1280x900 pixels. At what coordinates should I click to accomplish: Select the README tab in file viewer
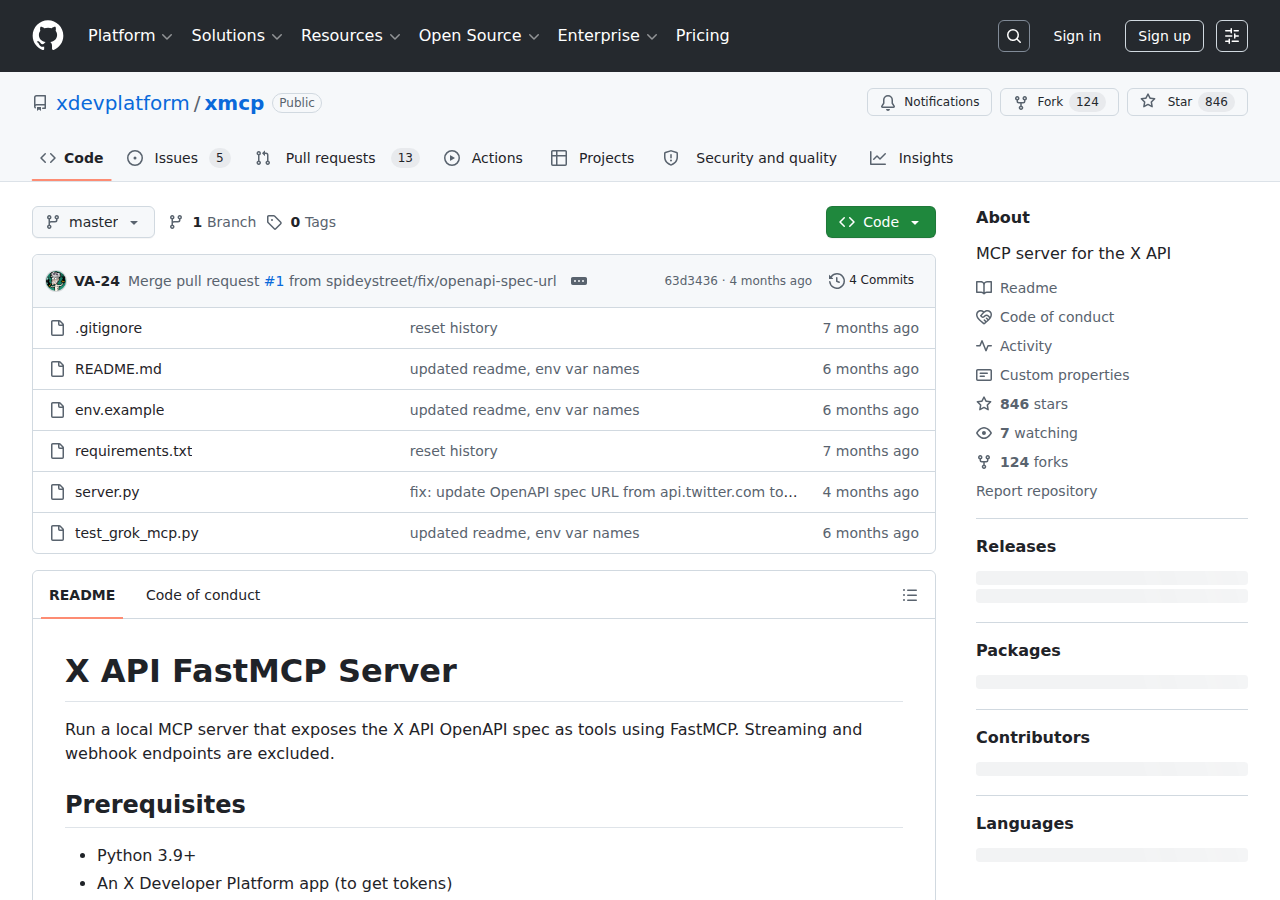(x=82, y=595)
